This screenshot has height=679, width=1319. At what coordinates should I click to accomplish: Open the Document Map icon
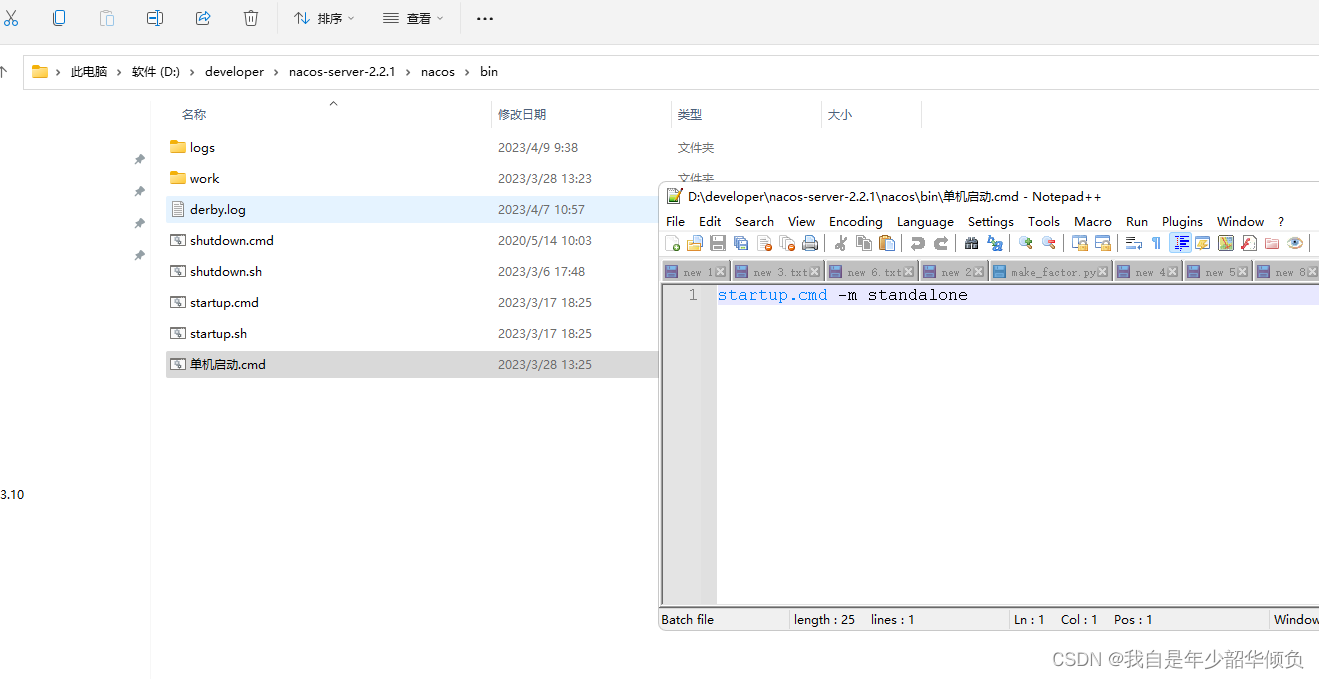pyautogui.click(x=1226, y=243)
